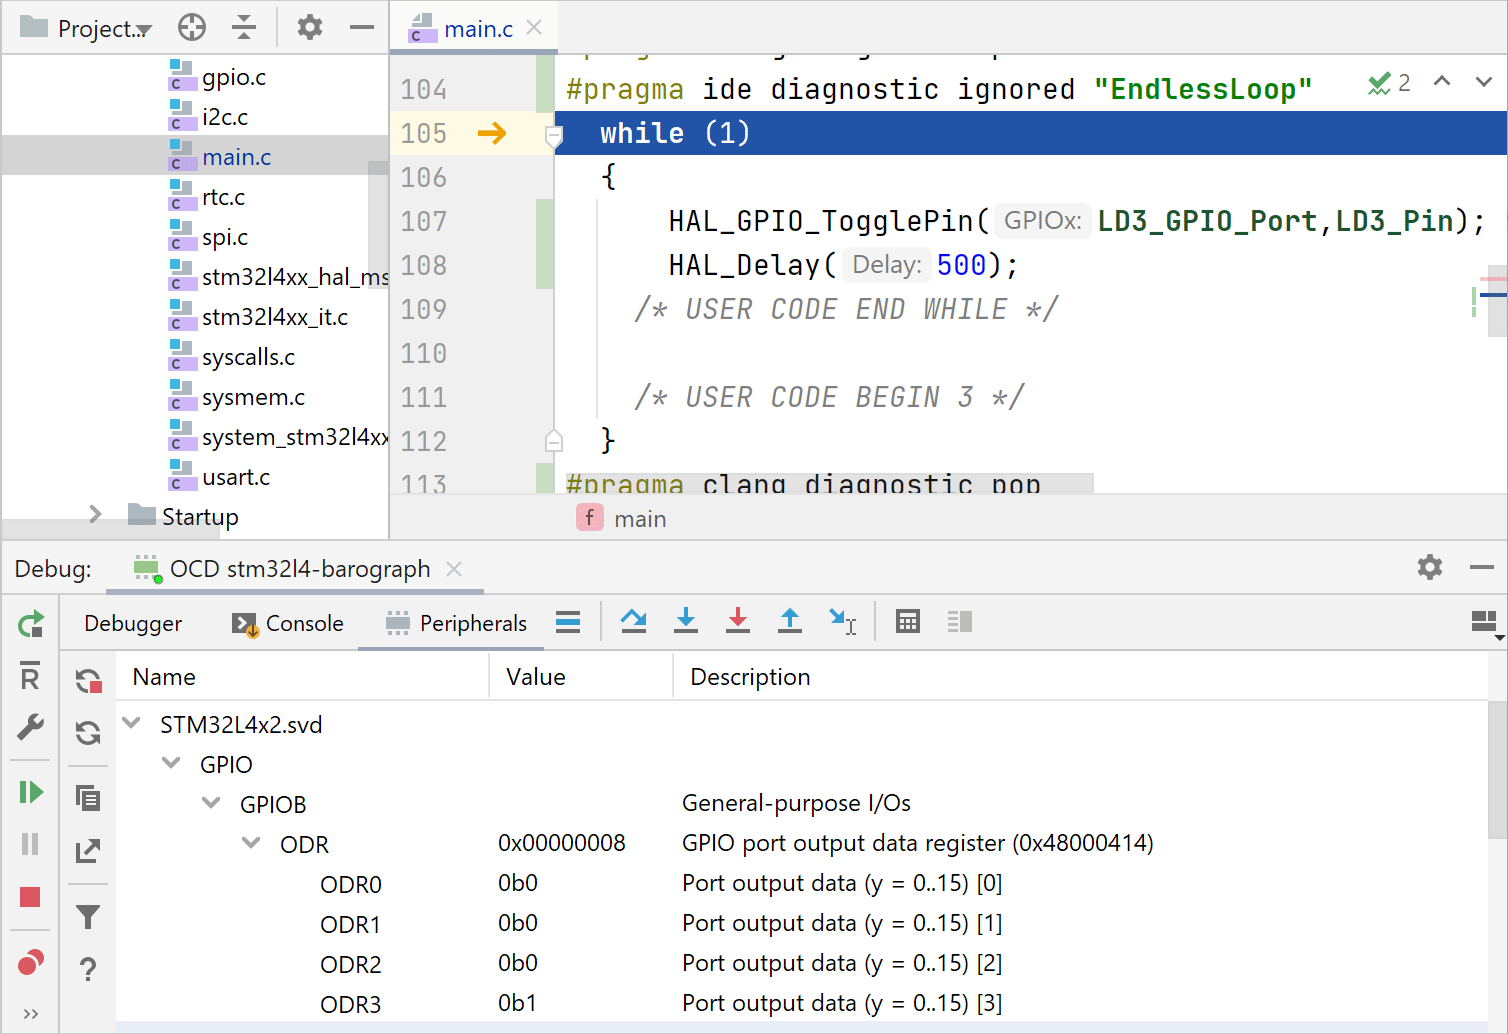Click the main function in the breadcrumb bar
1508x1034 pixels.
click(x=640, y=517)
